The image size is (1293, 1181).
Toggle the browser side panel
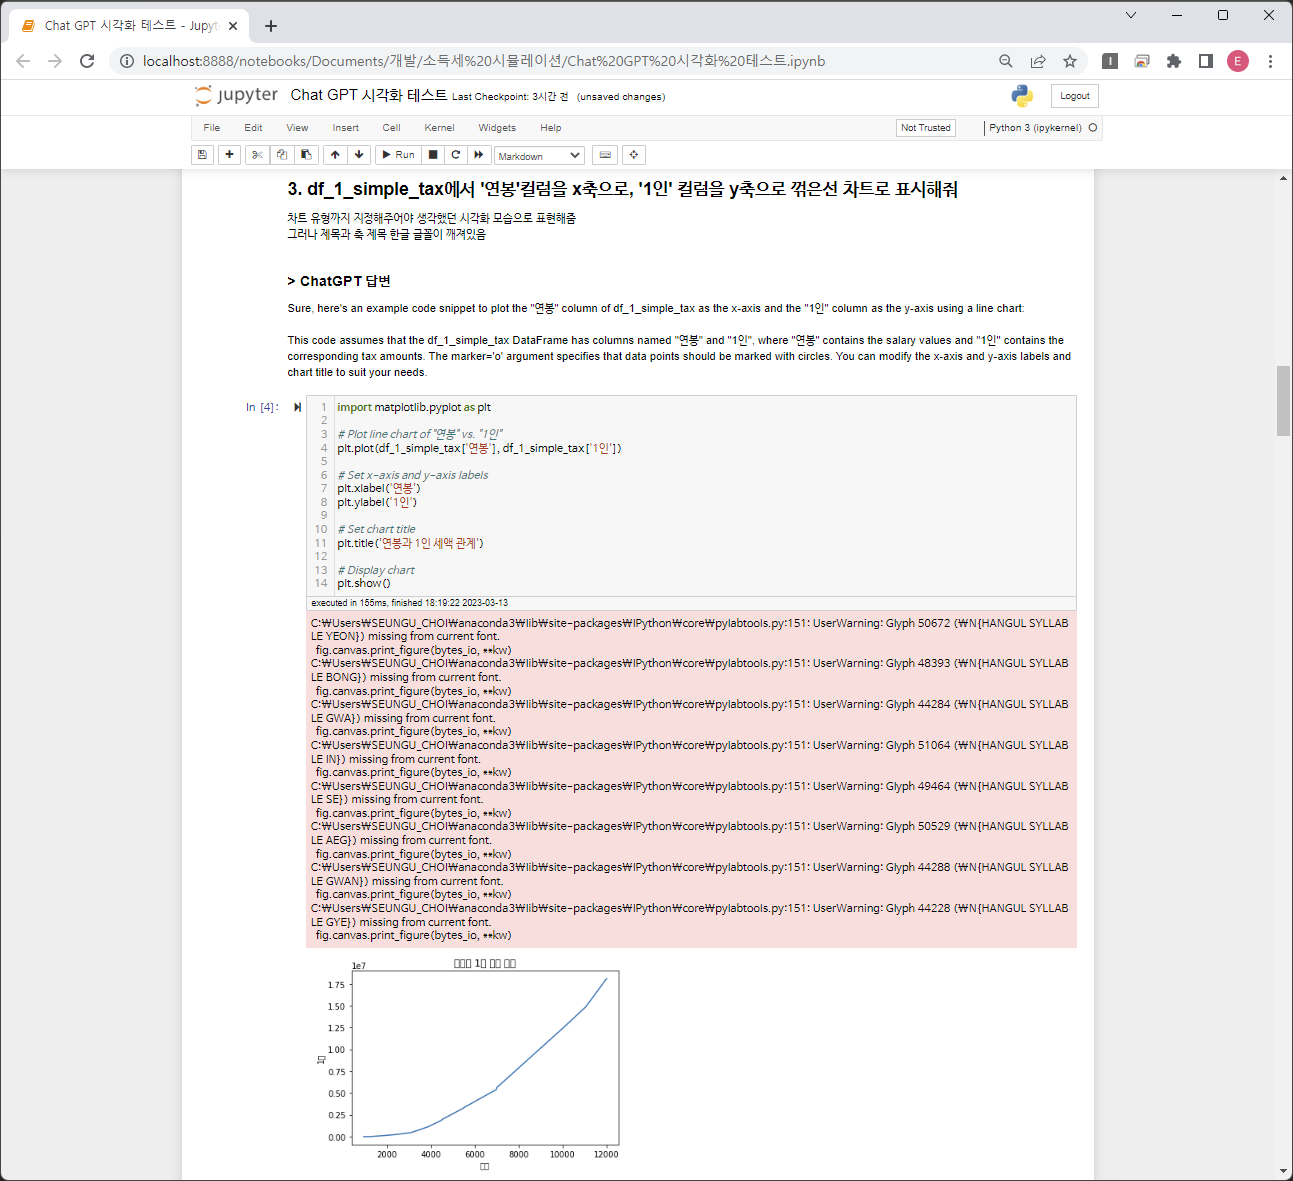click(1206, 61)
